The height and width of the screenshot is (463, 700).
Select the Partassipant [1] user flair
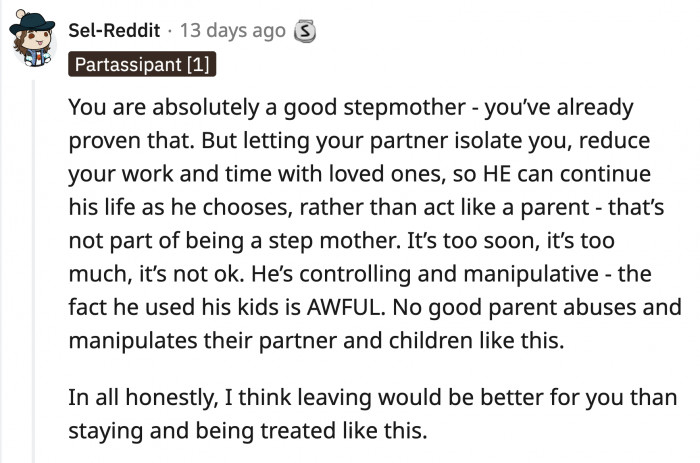pos(142,64)
